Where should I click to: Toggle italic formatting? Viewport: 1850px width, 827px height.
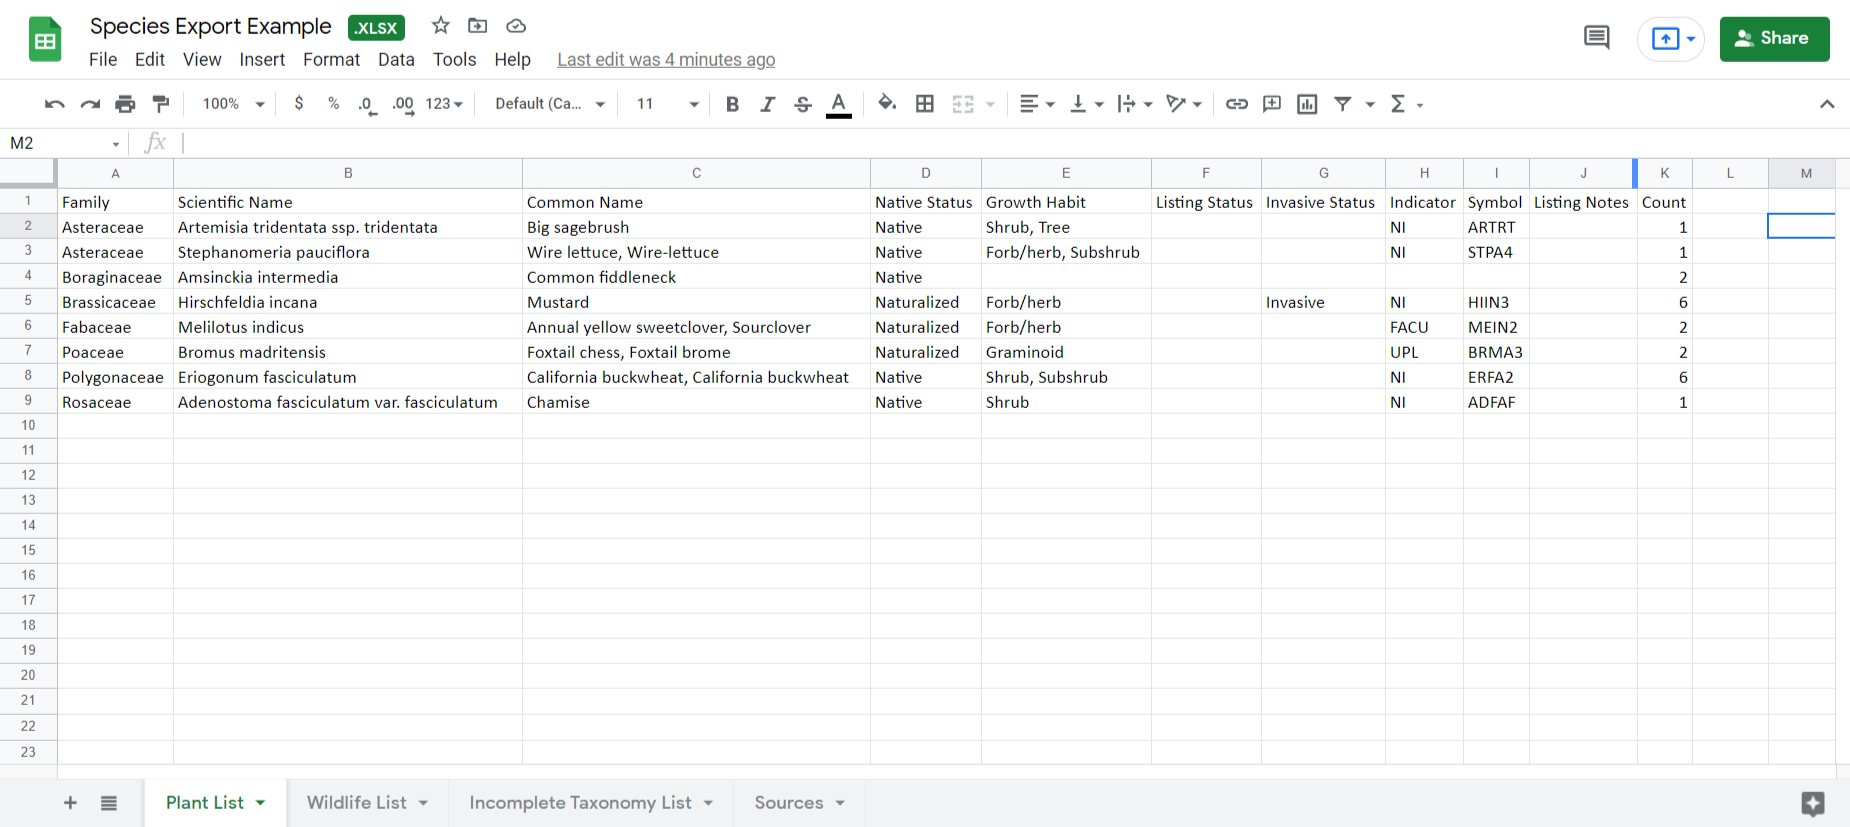point(767,104)
